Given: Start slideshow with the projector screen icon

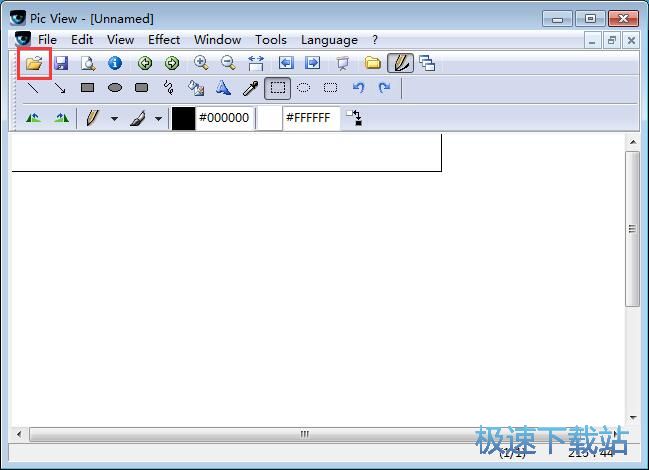Looking at the screenshot, I should pyautogui.click(x=343, y=63).
